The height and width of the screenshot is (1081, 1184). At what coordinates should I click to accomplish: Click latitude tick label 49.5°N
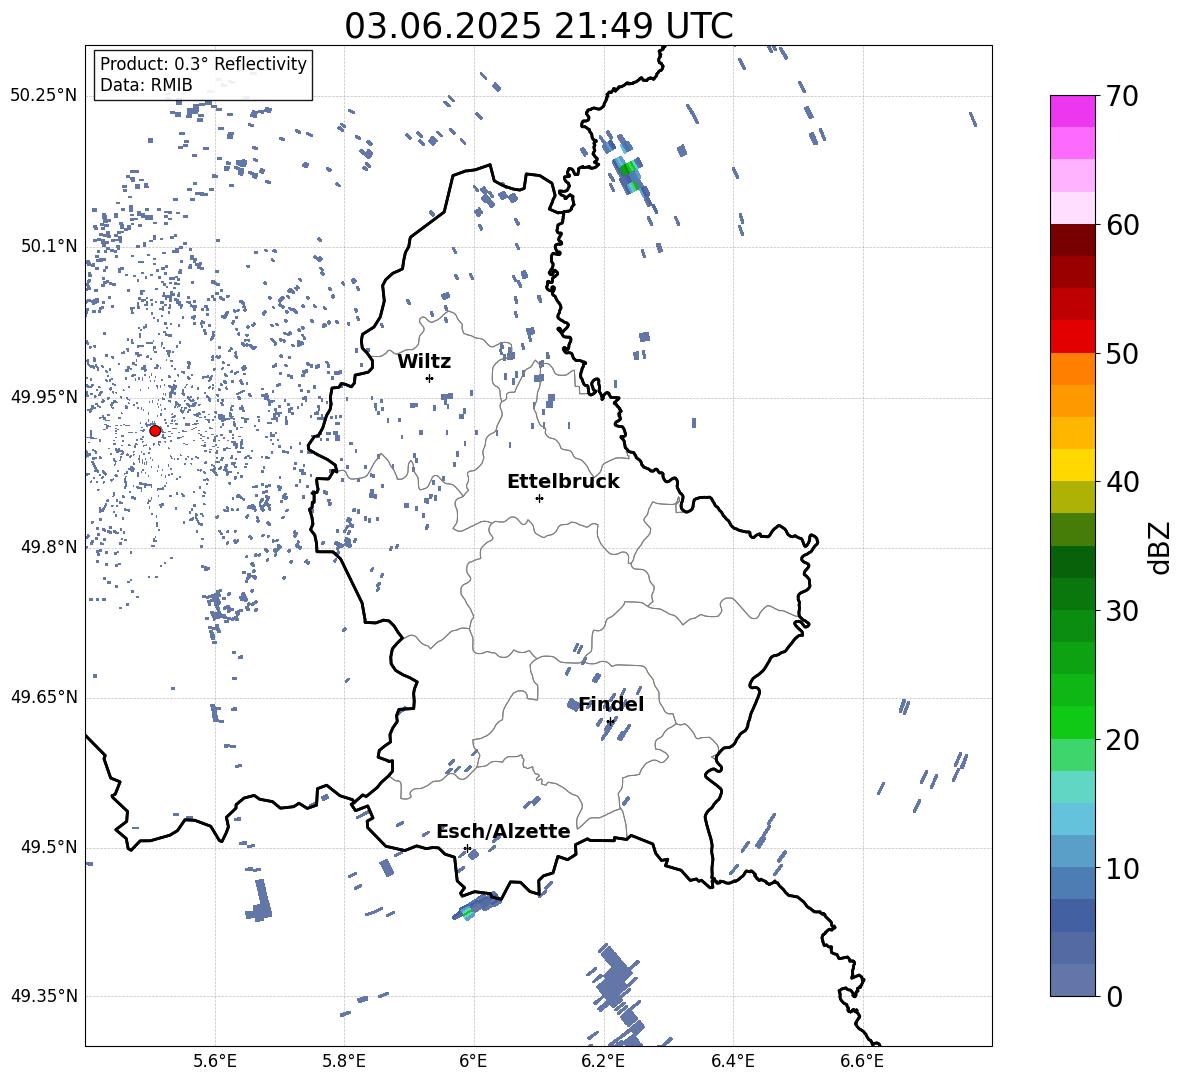(x=49, y=847)
